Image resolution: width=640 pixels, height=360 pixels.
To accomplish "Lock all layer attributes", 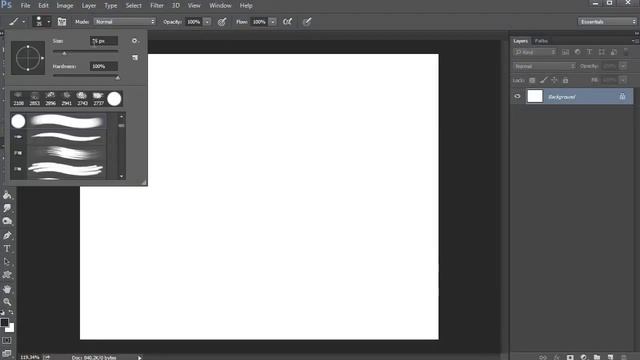I will click(x=565, y=80).
